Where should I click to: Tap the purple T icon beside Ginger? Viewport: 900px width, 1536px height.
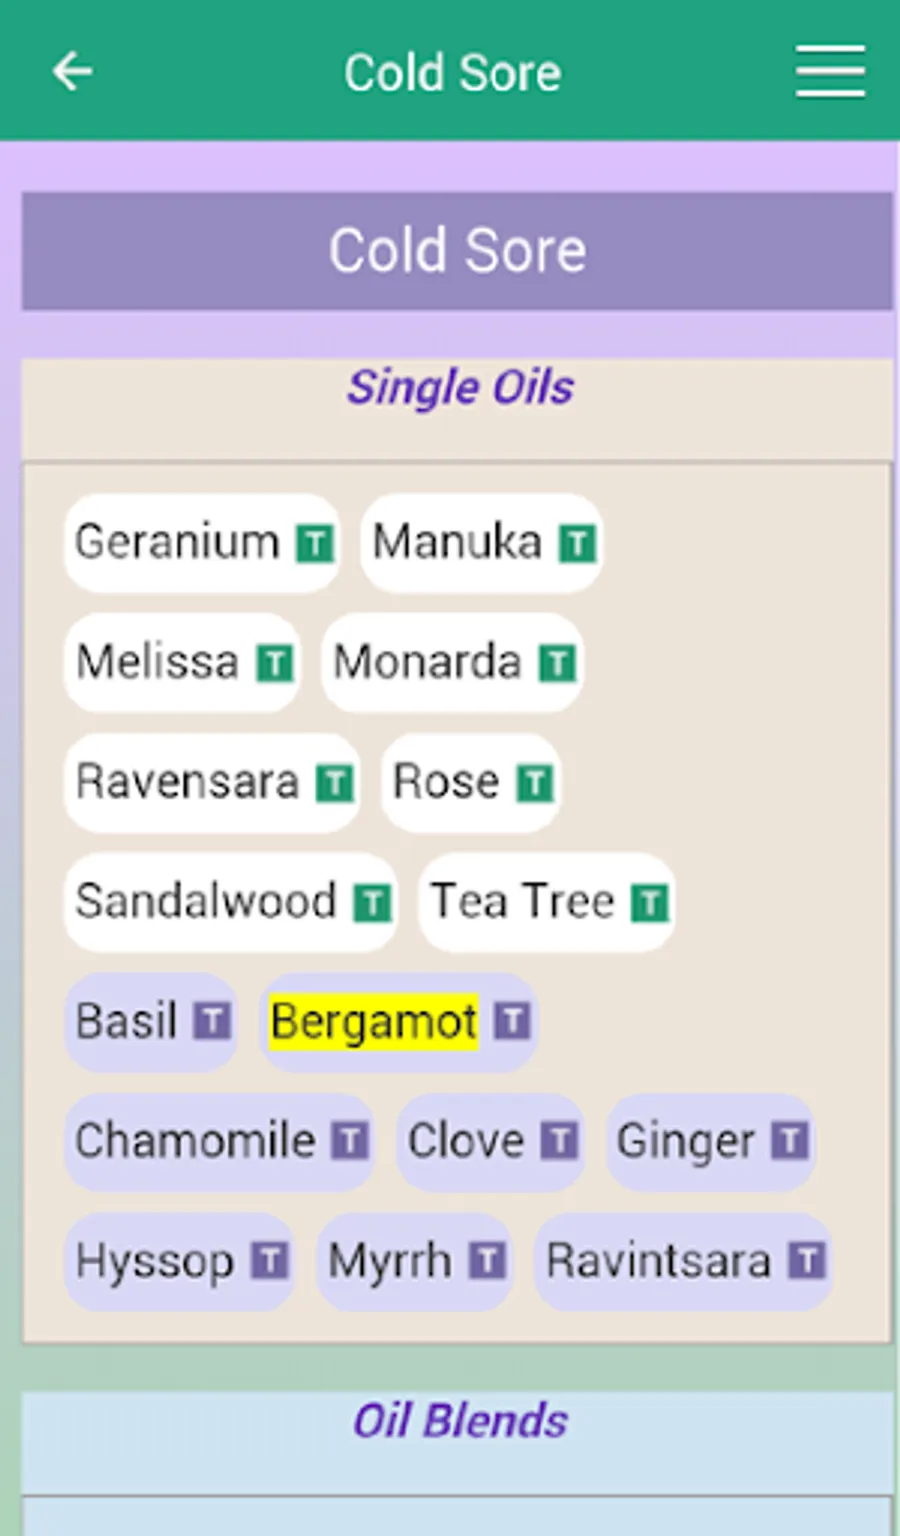789,1141
